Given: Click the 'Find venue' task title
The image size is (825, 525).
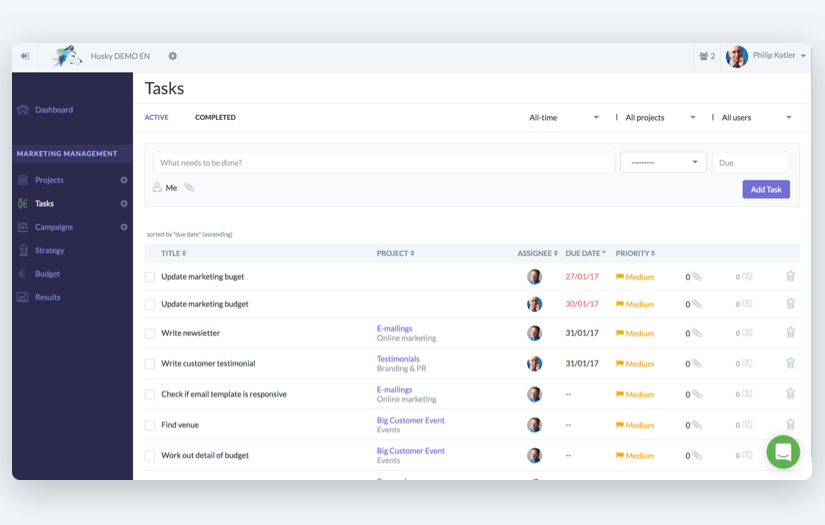Looking at the screenshot, I should (x=180, y=425).
